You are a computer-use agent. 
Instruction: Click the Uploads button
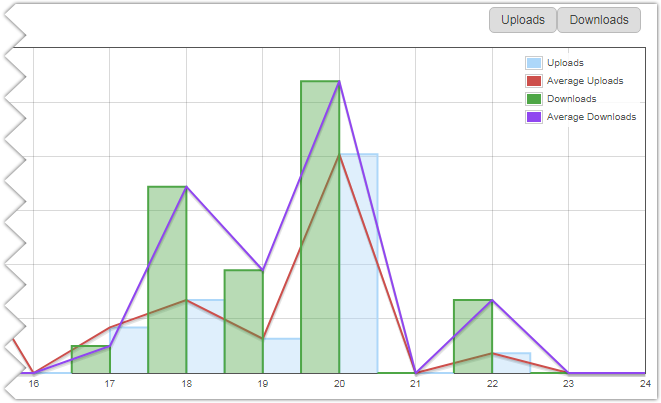523,20
